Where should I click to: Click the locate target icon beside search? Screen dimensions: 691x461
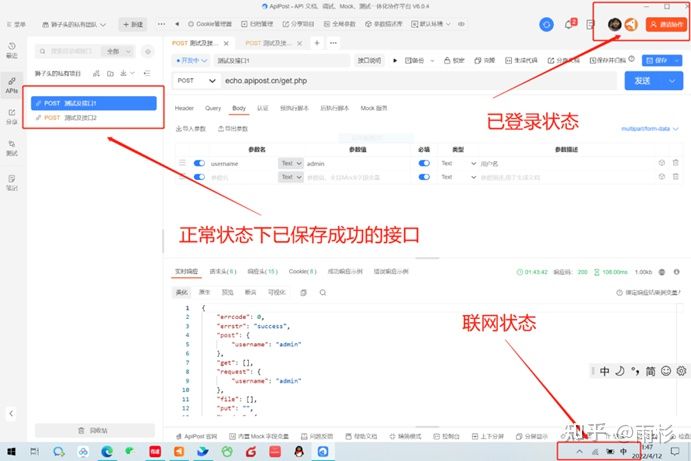click(148, 52)
